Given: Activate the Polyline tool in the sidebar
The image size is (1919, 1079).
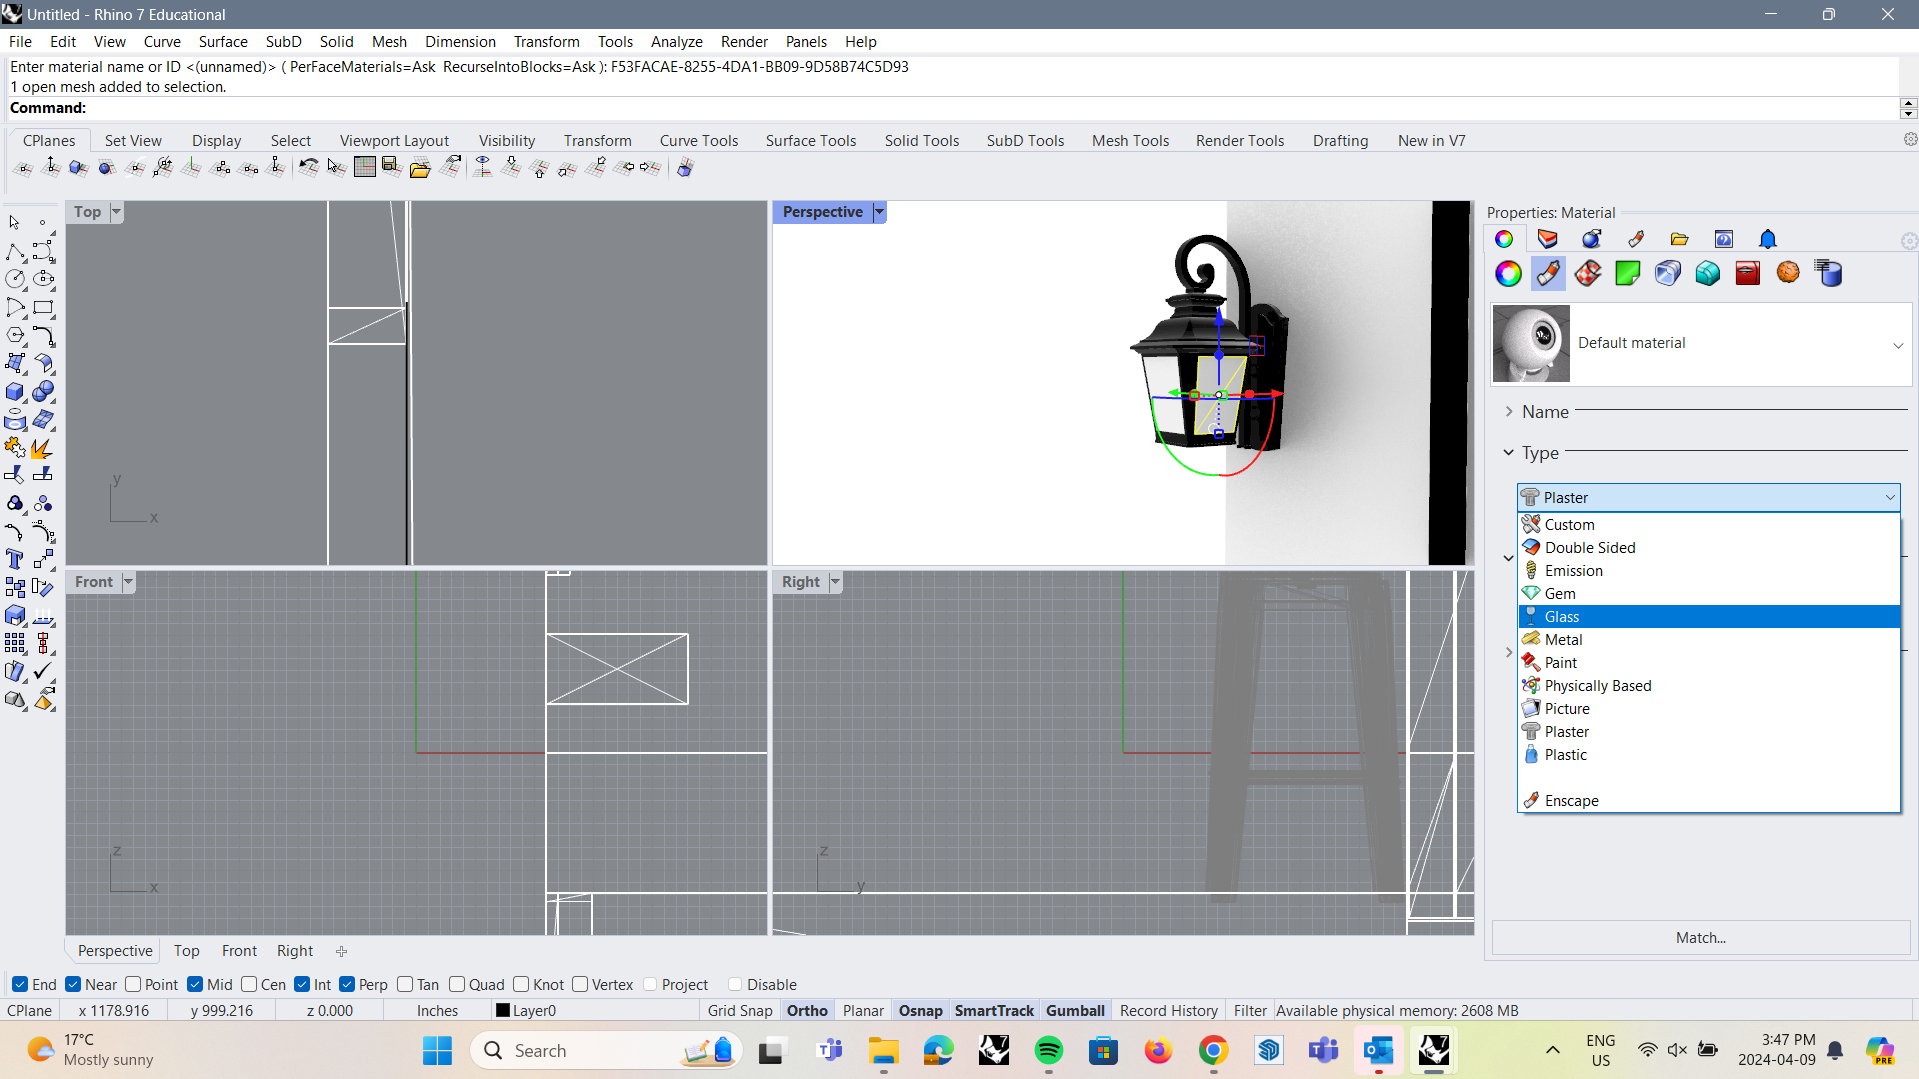Looking at the screenshot, I should [15, 251].
